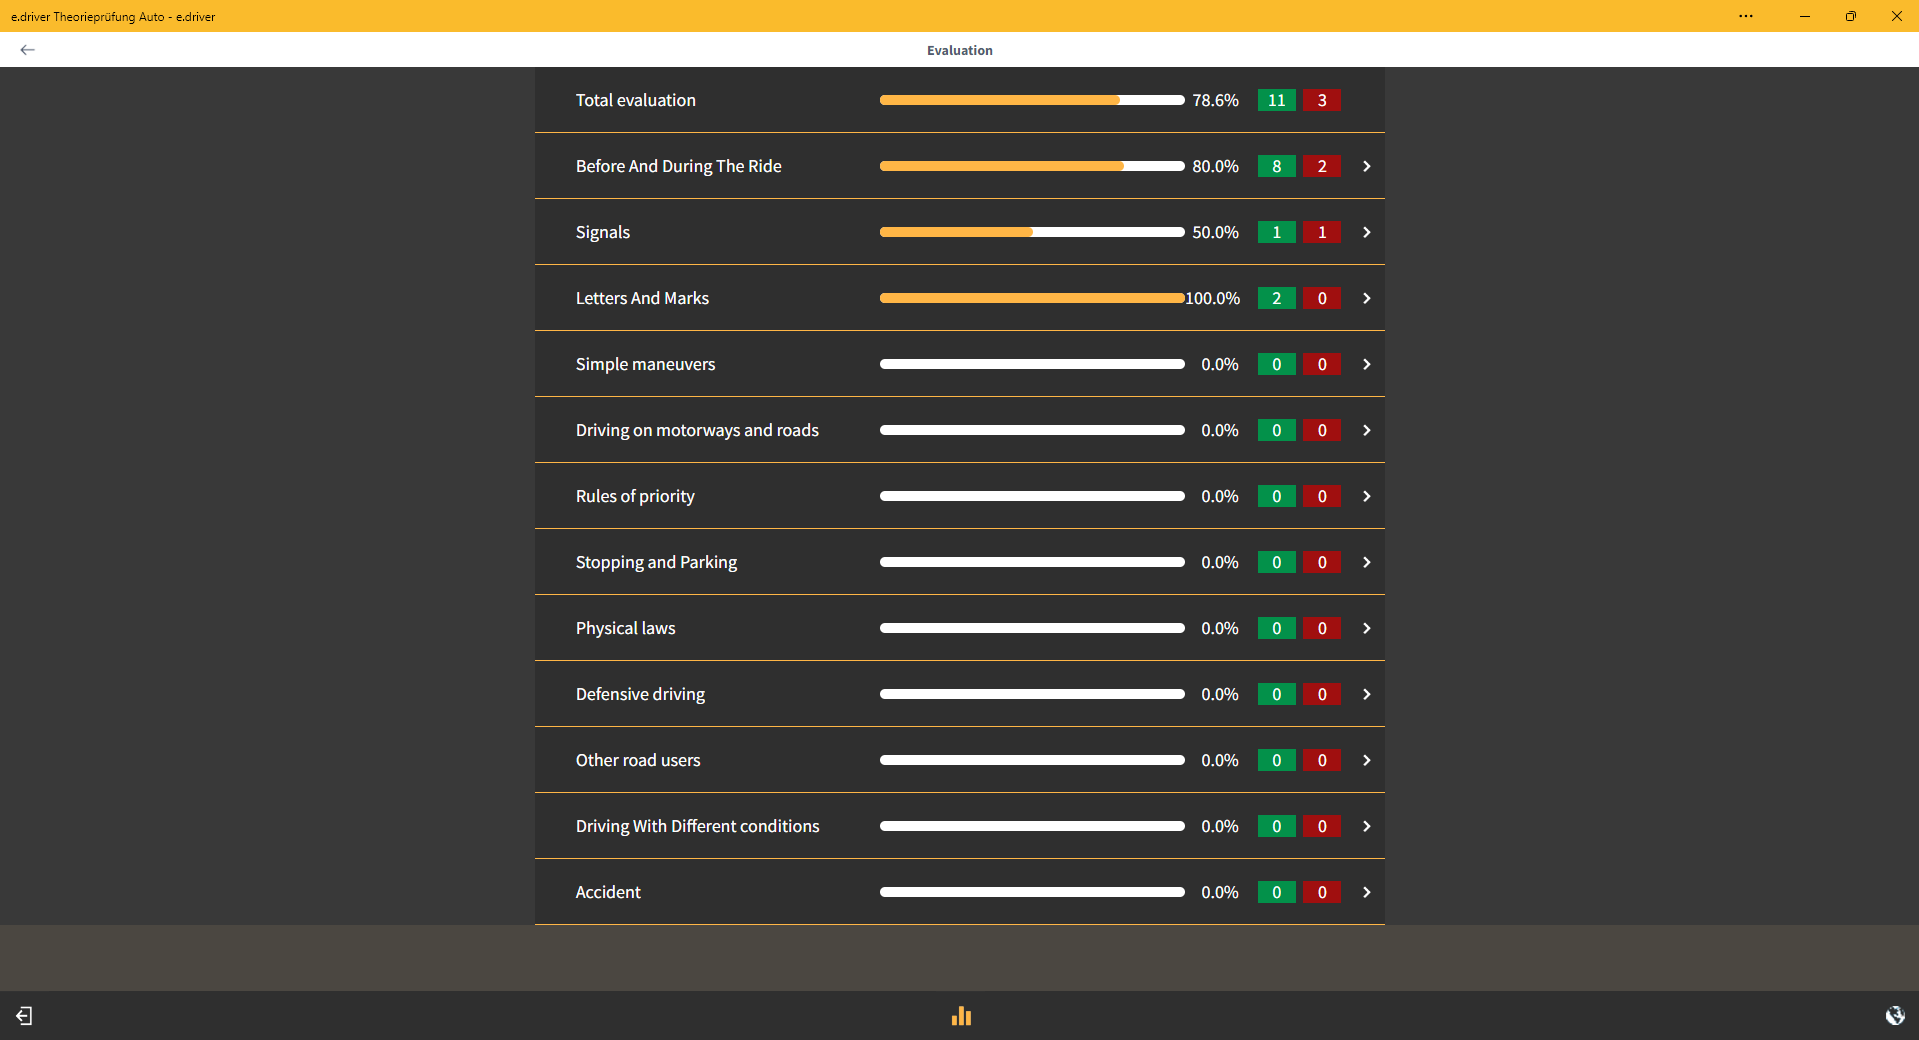Open Driving on motorways and roads
The width and height of the screenshot is (1919, 1040).
pyautogui.click(x=697, y=430)
